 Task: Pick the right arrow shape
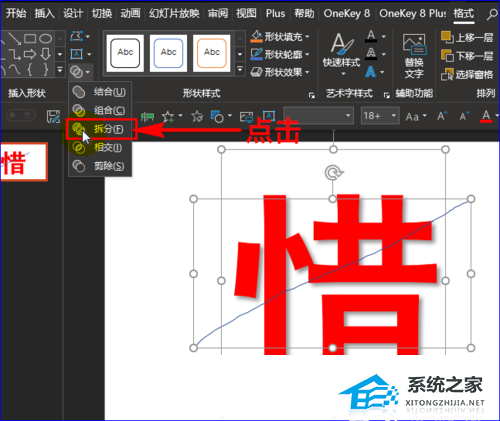30,54
